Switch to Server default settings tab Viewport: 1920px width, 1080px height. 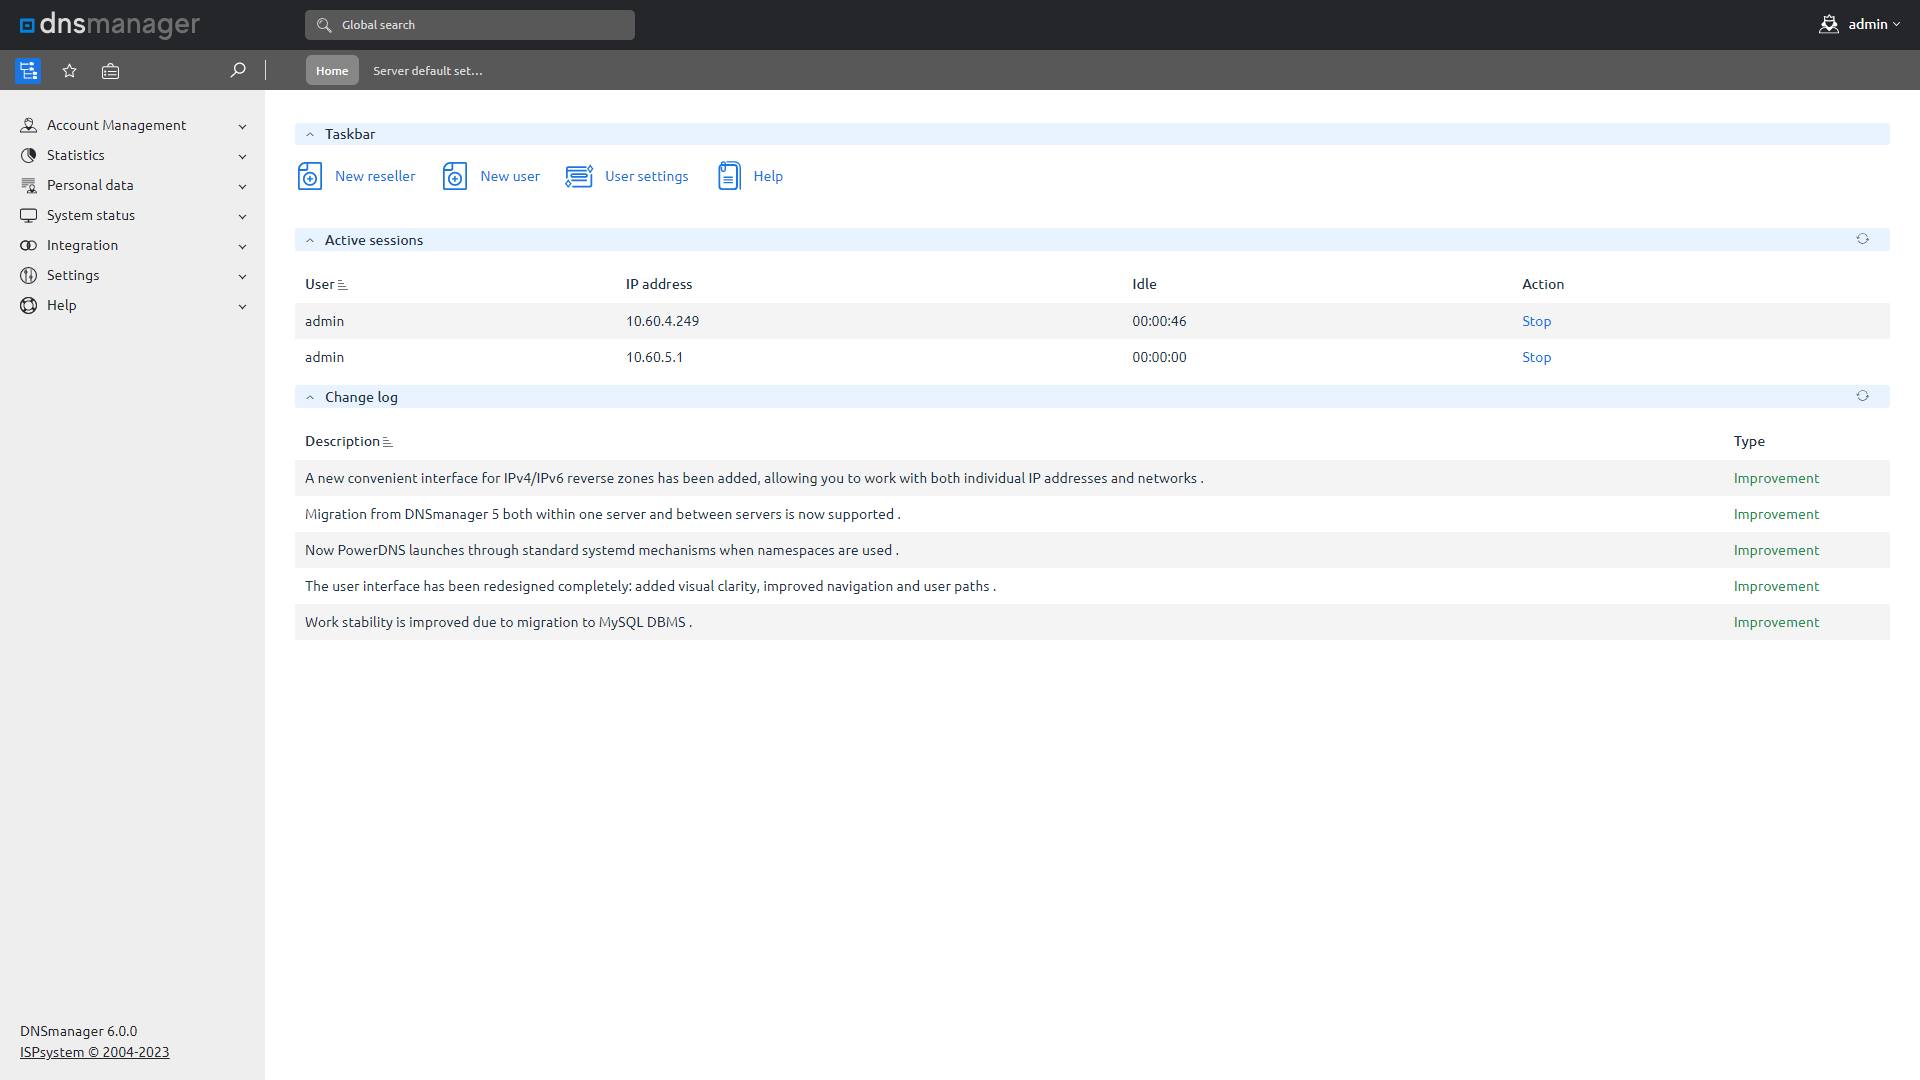427,70
